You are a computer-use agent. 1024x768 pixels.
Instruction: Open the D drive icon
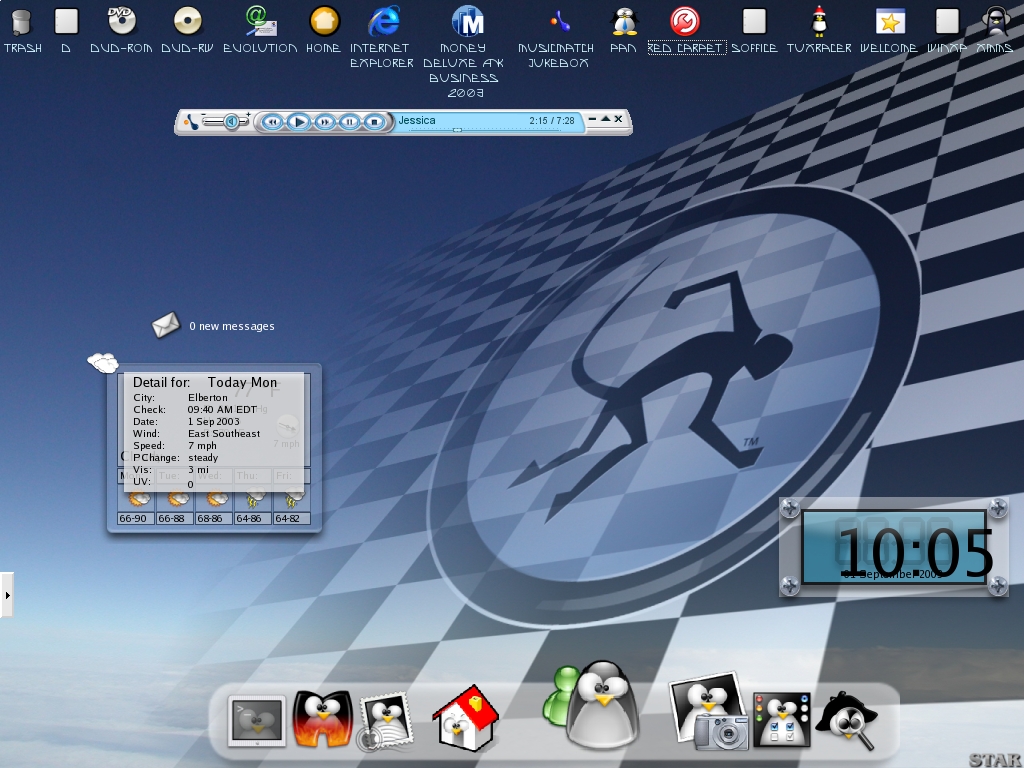66,21
